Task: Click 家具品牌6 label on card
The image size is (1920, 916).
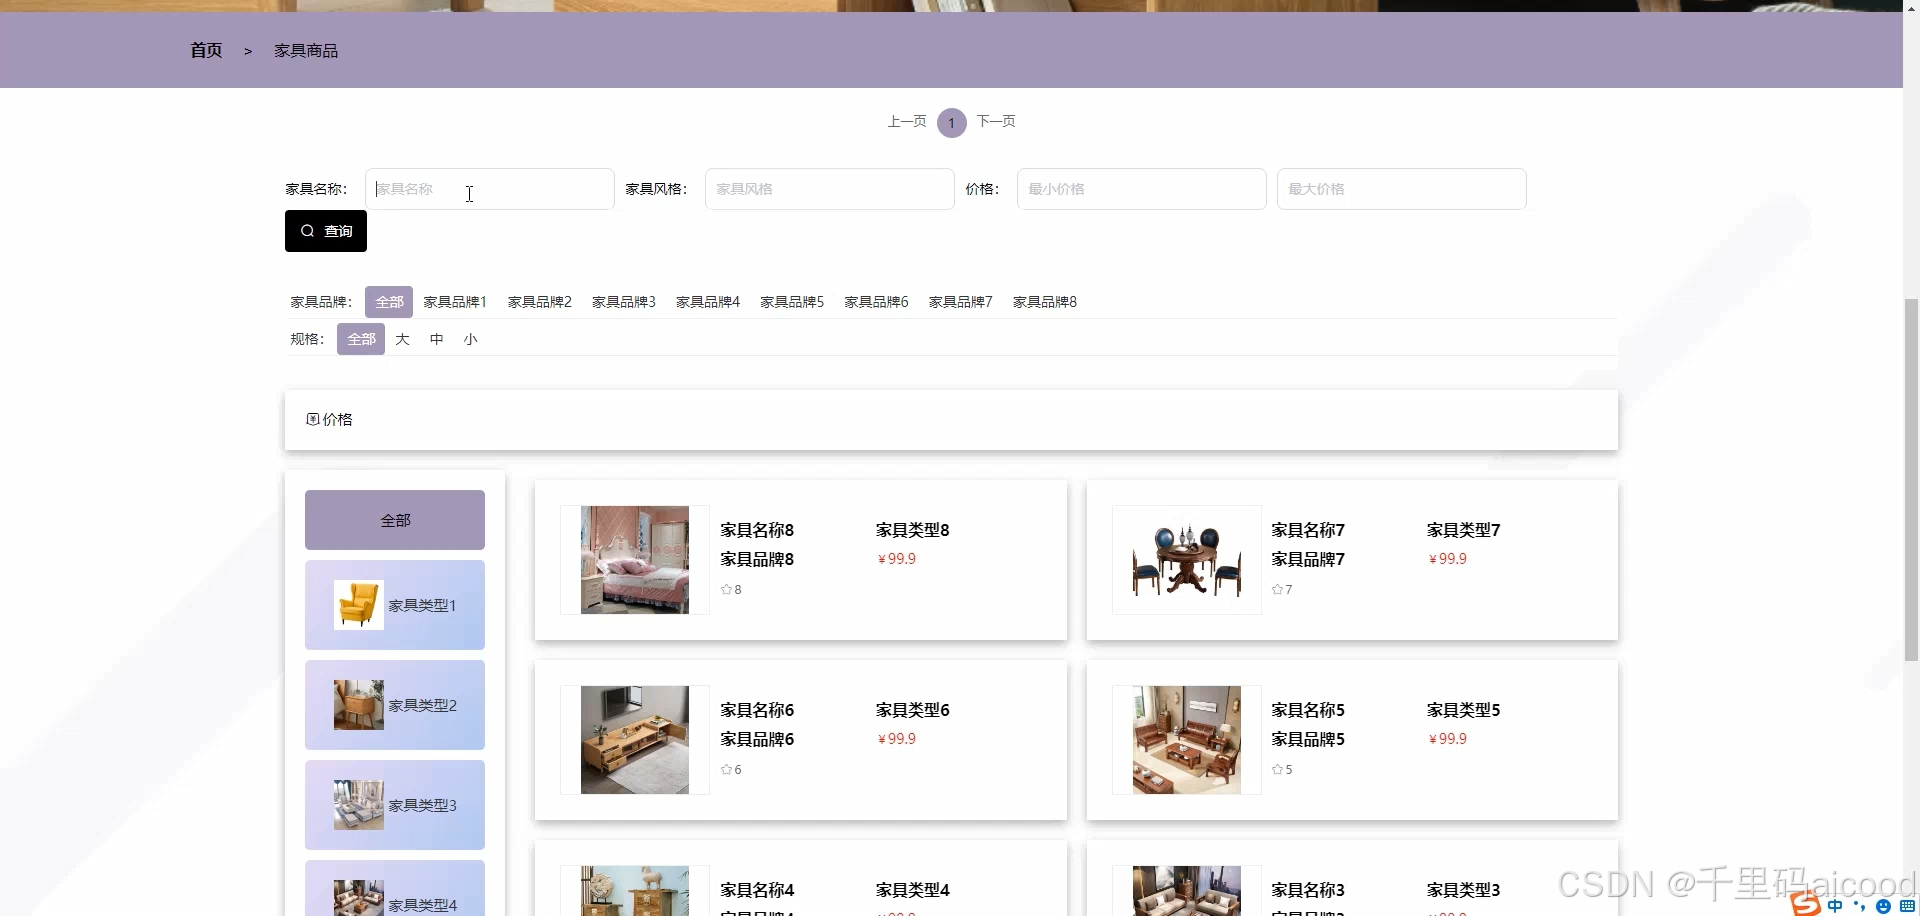Action: pyautogui.click(x=757, y=739)
